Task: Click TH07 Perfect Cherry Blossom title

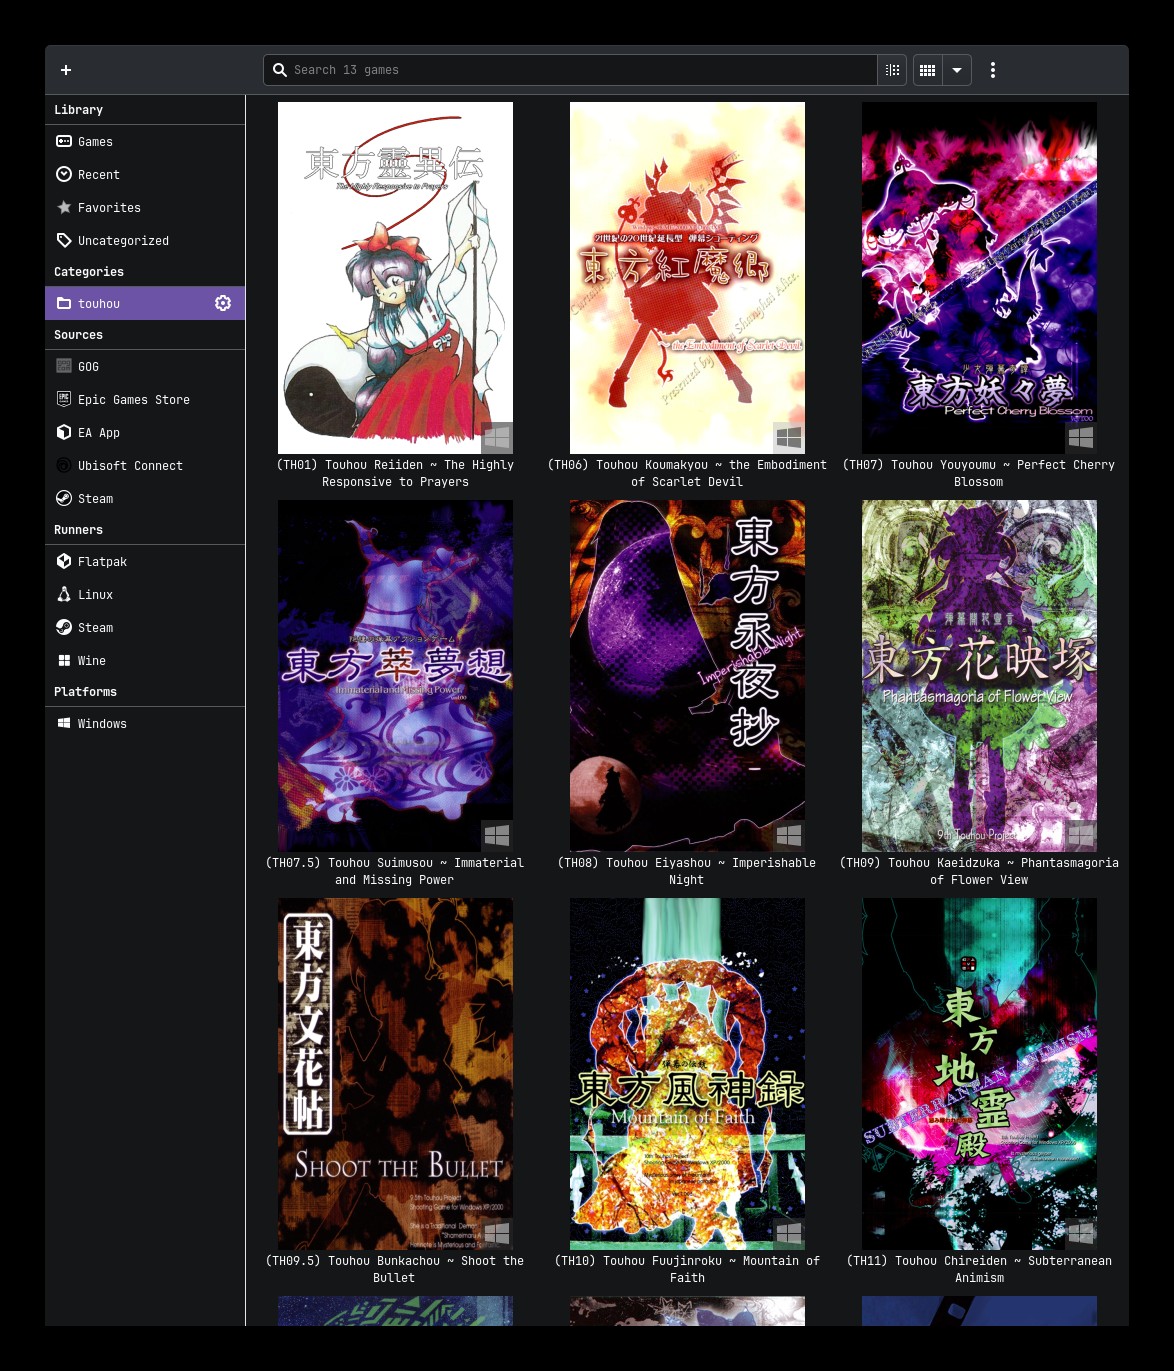Action: point(979,473)
